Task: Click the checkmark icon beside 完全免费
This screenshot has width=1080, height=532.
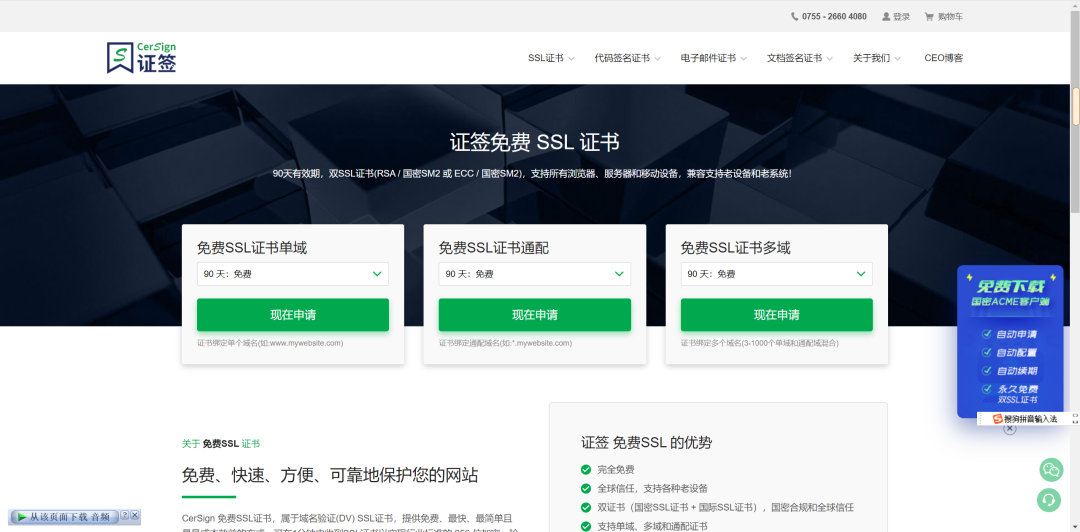Action: (x=586, y=470)
